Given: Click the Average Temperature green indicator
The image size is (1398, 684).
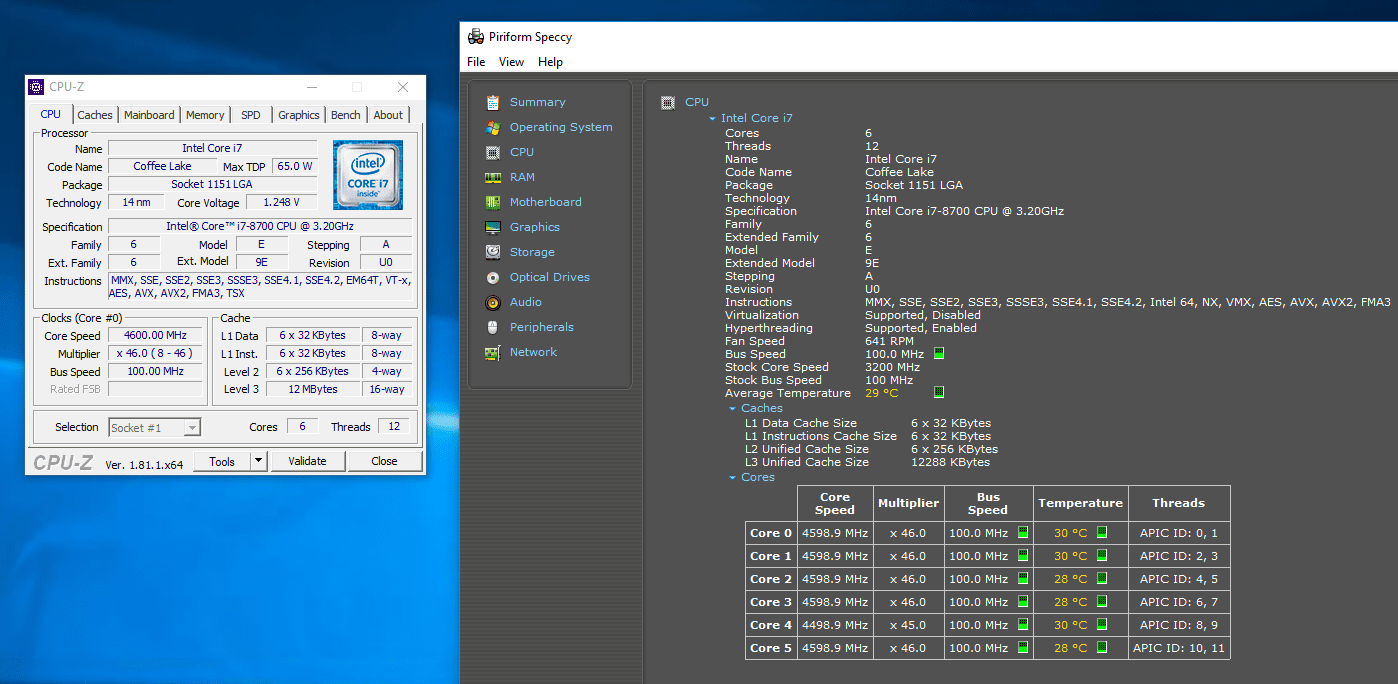Looking at the screenshot, I should click(938, 393).
